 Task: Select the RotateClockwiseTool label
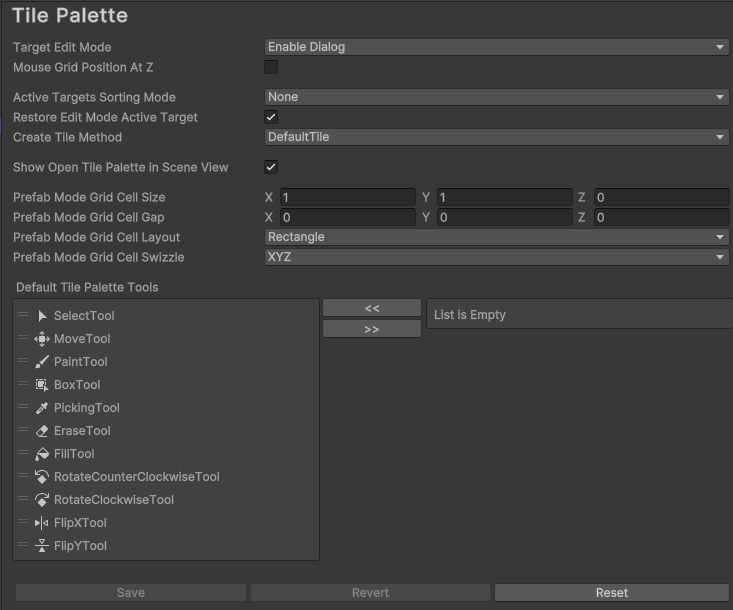pos(114,500)
